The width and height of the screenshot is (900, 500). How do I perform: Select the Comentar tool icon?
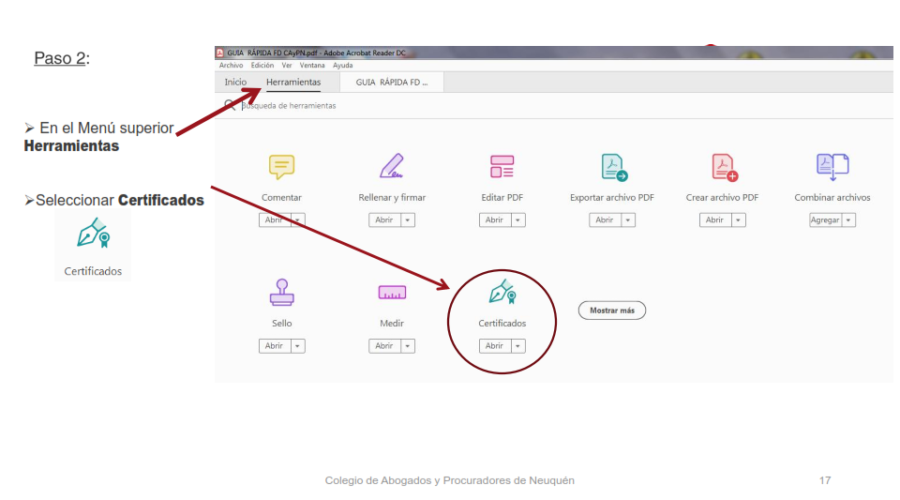click(x=281, y=166)
